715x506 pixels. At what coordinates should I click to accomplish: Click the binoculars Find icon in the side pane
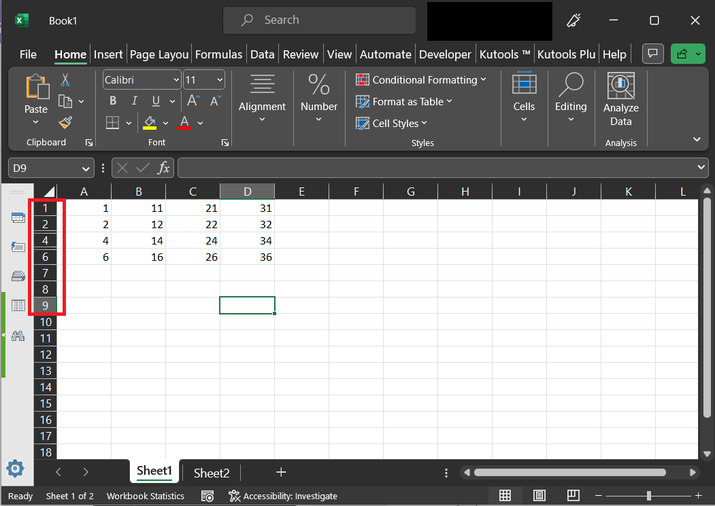[x=17, y=336]
